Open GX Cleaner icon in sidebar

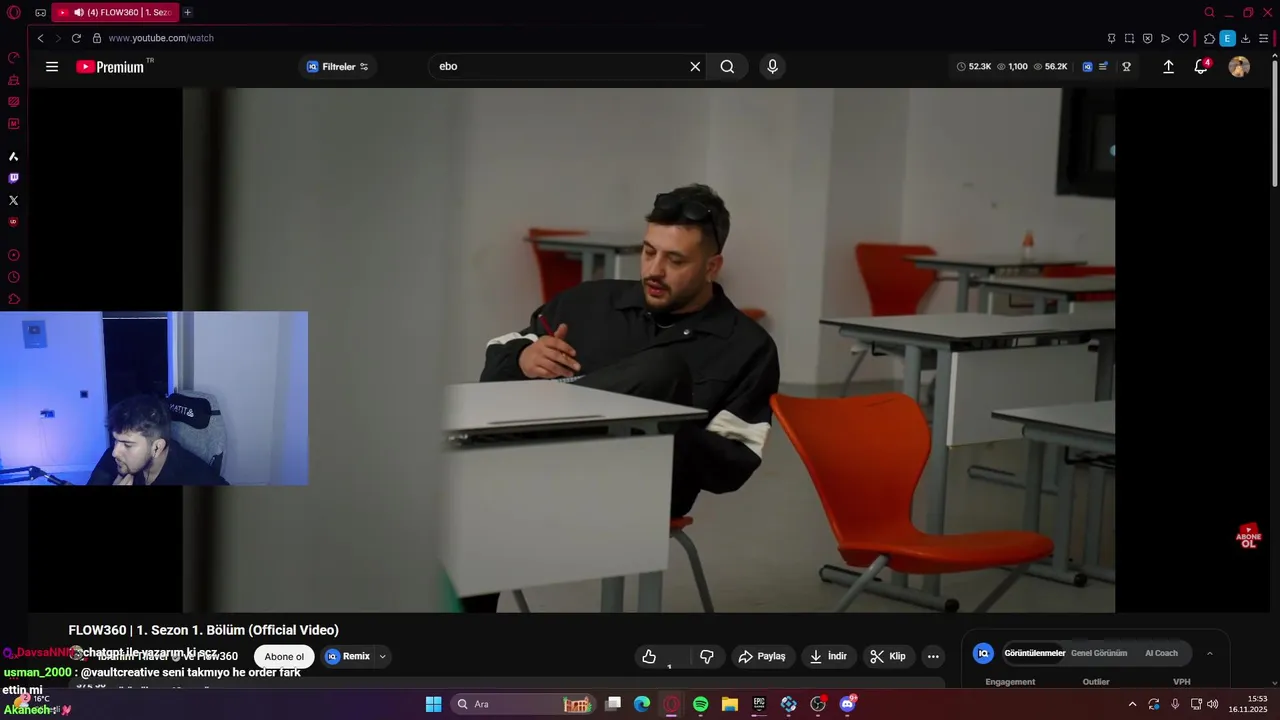13,80
